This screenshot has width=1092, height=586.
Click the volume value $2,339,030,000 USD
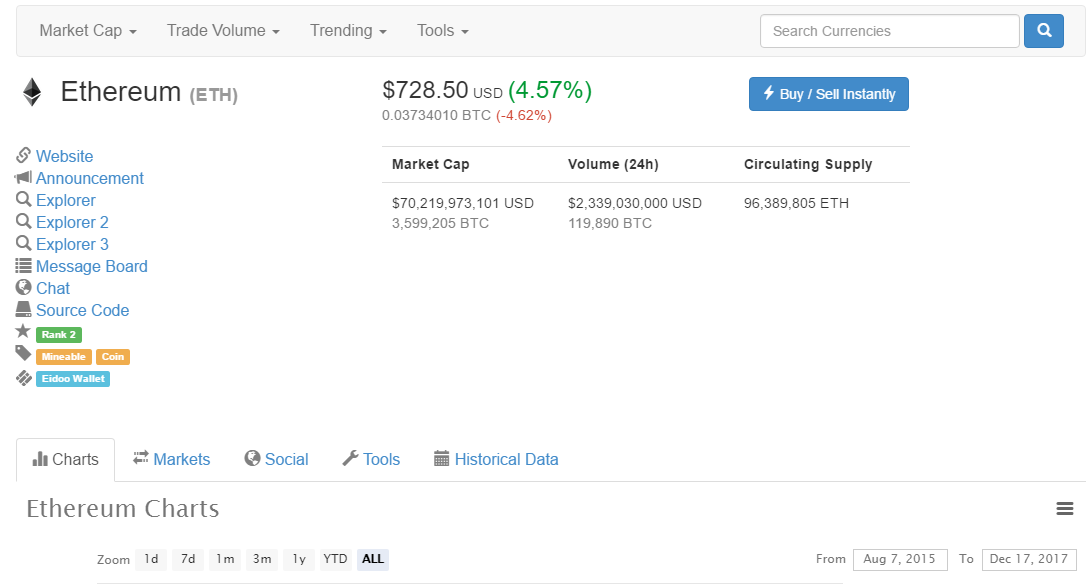coord(635,203)
